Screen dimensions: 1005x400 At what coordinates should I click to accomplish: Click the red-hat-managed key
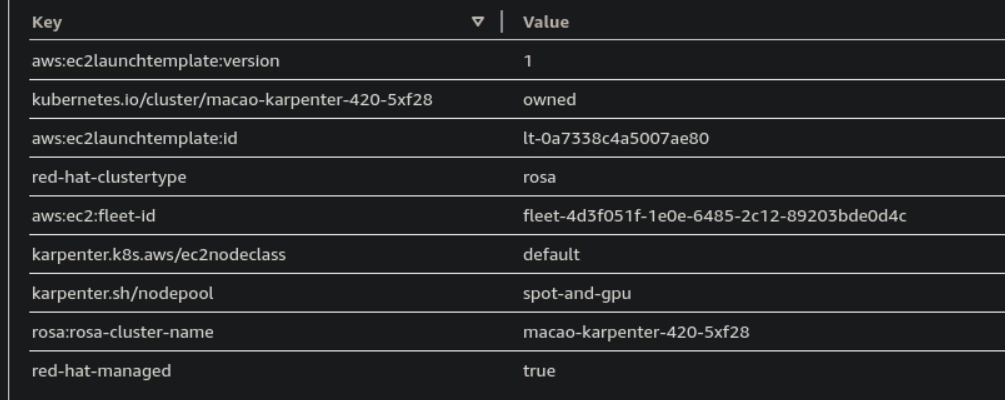101,371
